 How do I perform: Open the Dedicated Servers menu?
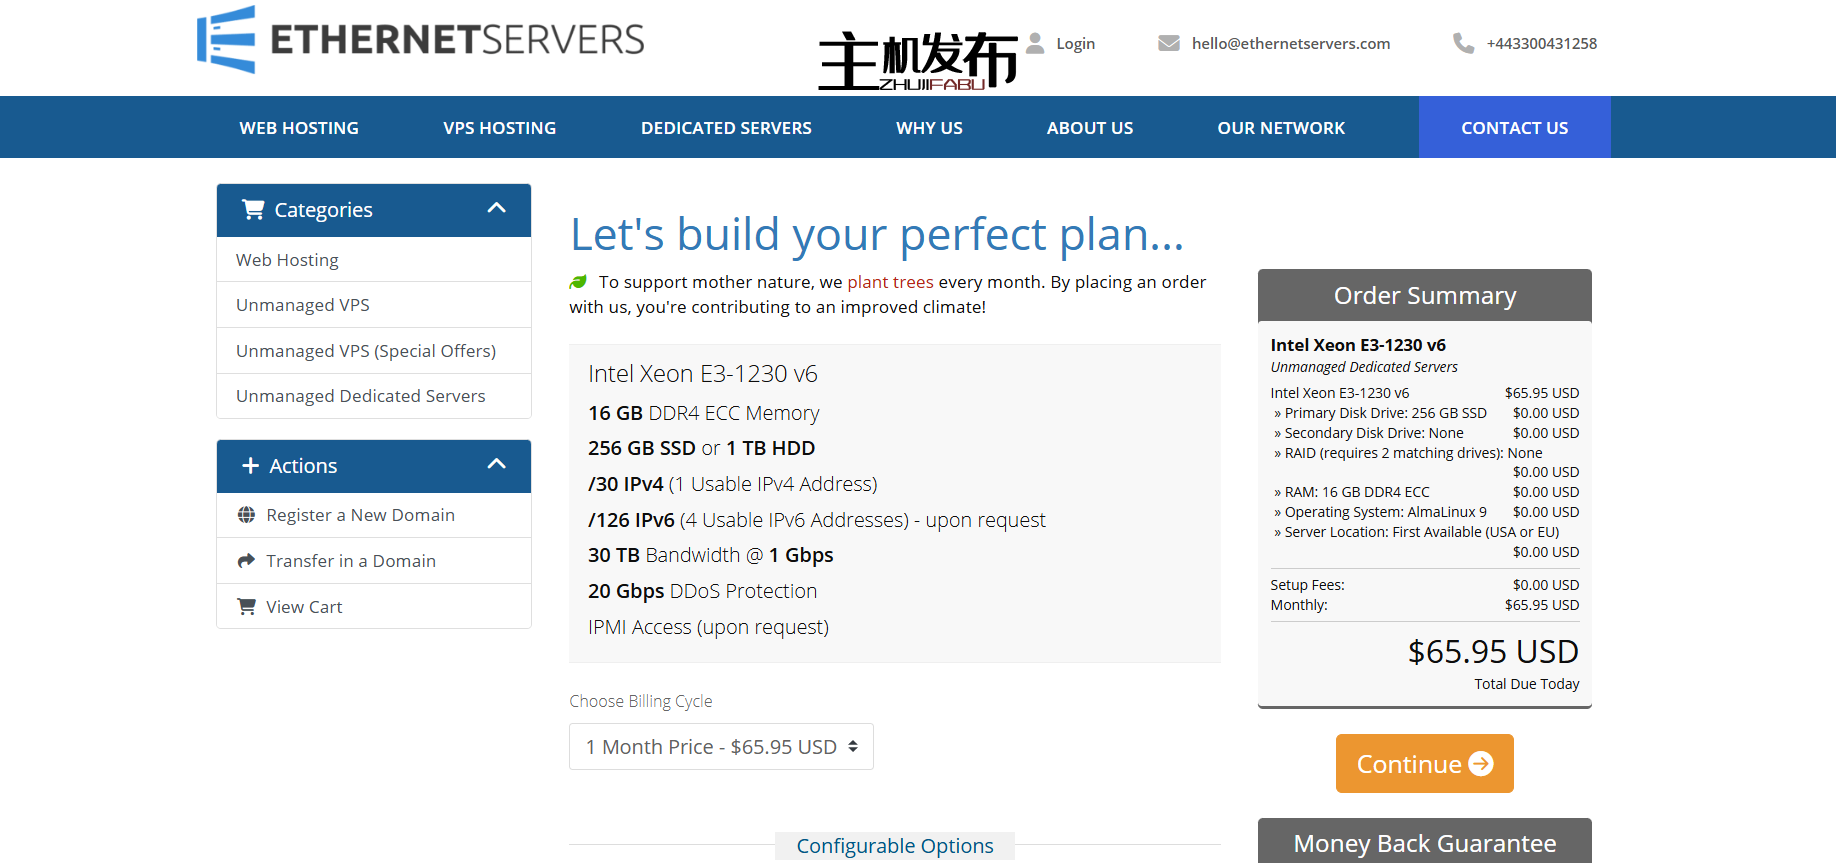(x=726, y=128)
